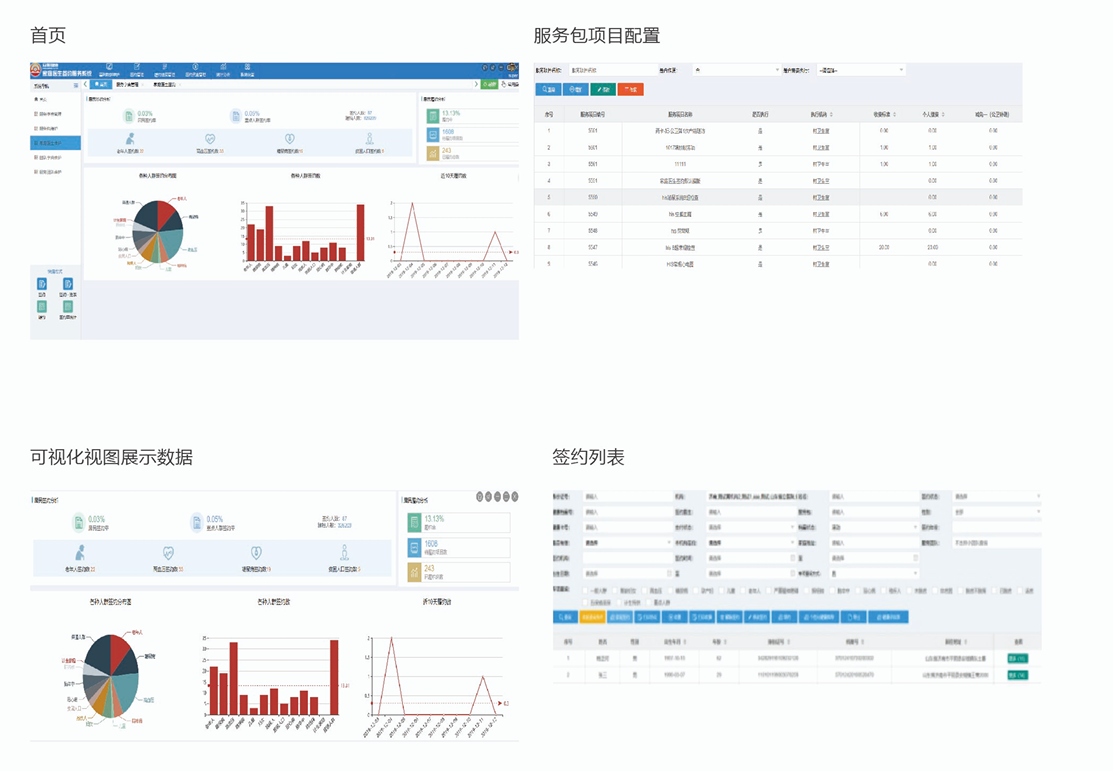The width and height of the screenshot is (1113, 771).
Task: Expand the rightmost filter dropdown in 服务包项目配置
Action: tap(861, 70)
